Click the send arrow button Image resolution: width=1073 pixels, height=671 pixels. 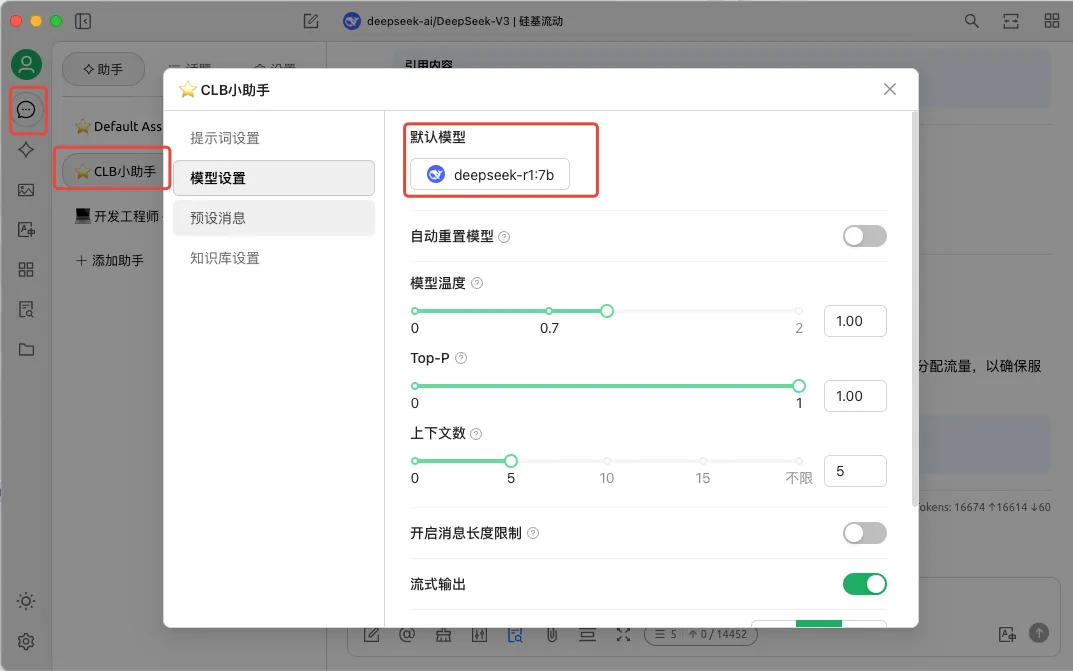click(x=1039, y=633)
